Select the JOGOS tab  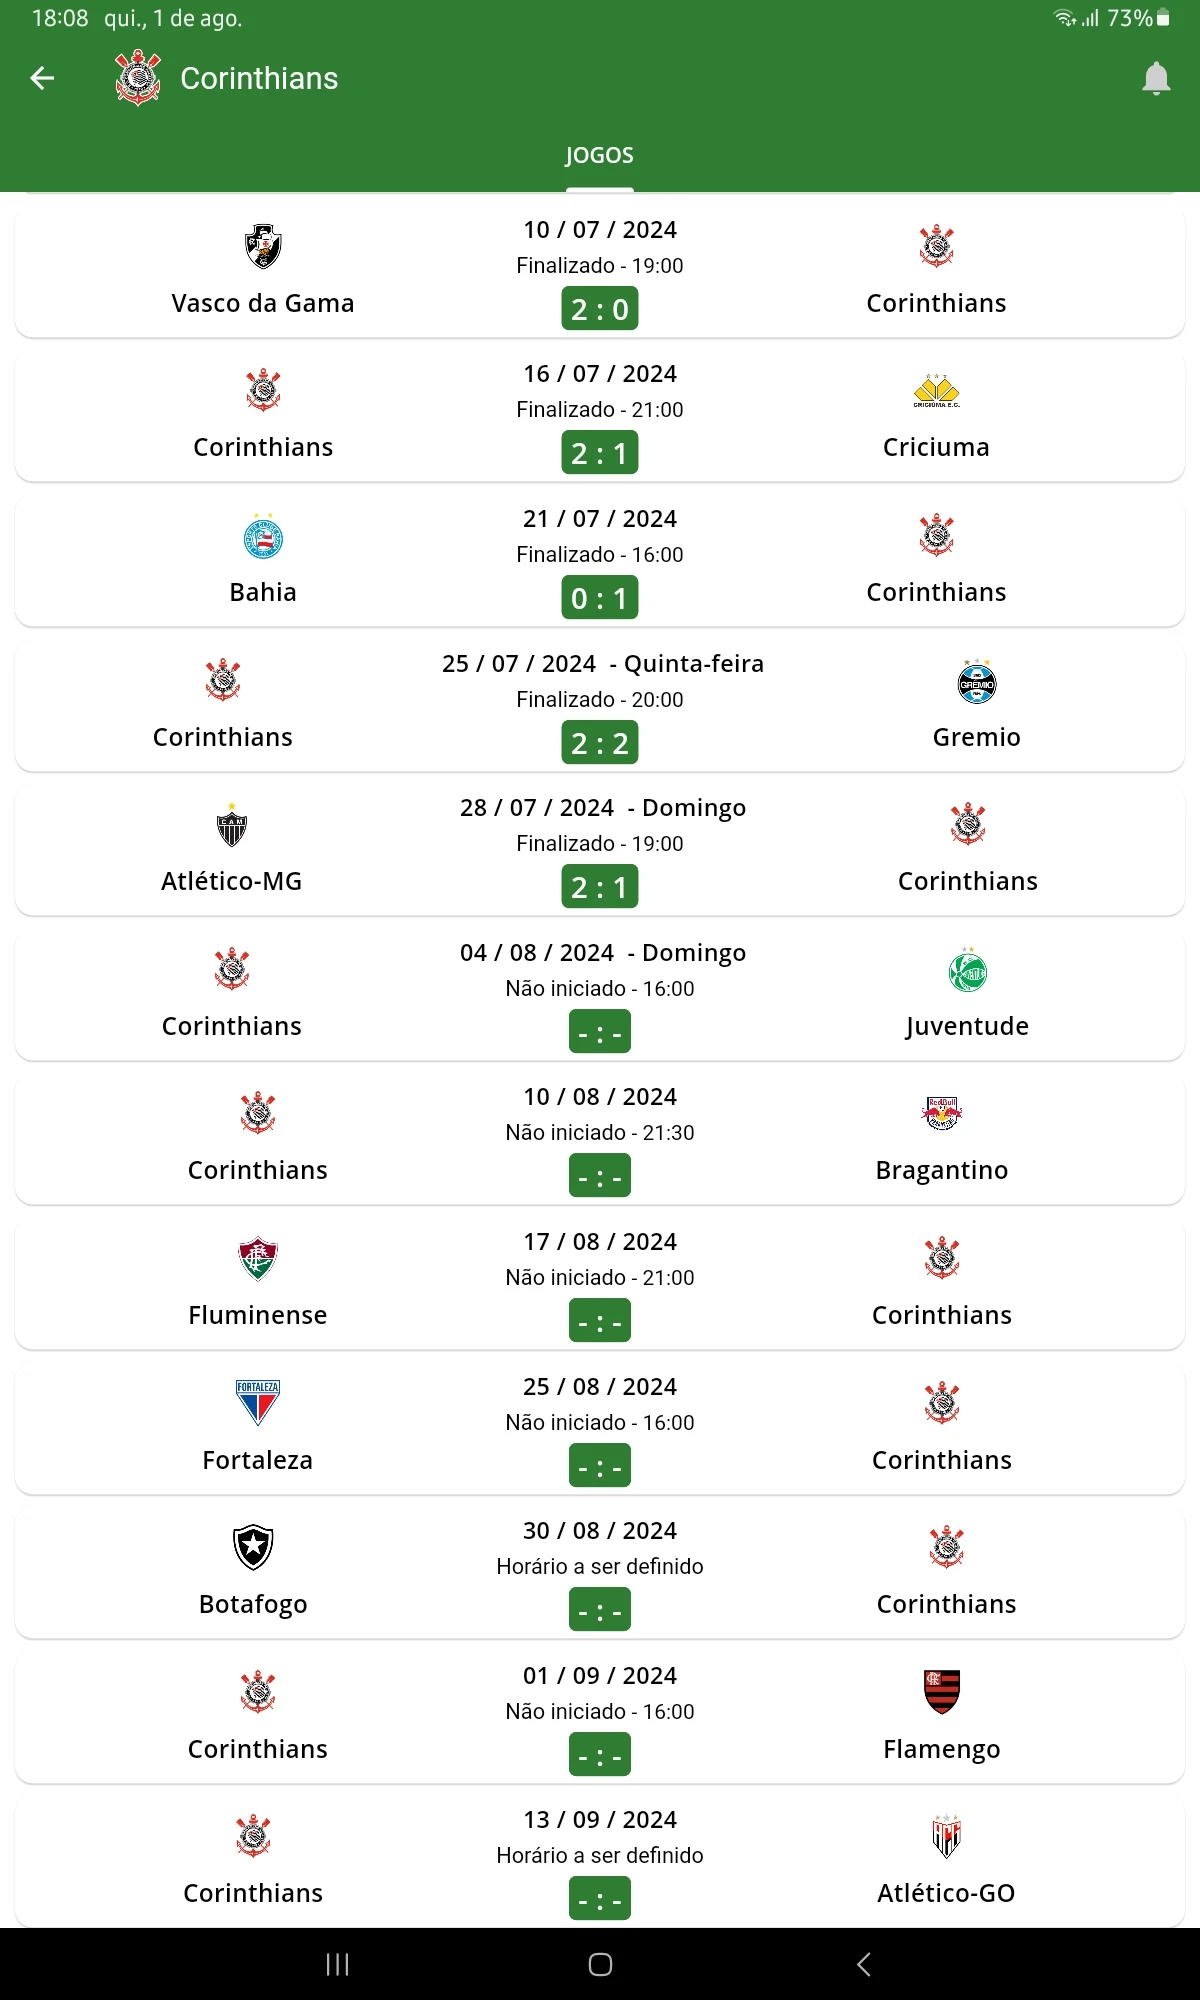tap(600, 155)
